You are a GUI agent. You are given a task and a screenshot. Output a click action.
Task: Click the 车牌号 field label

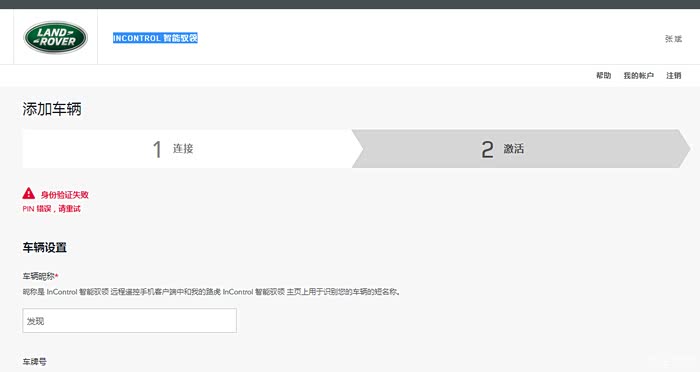tap(34, 362)
